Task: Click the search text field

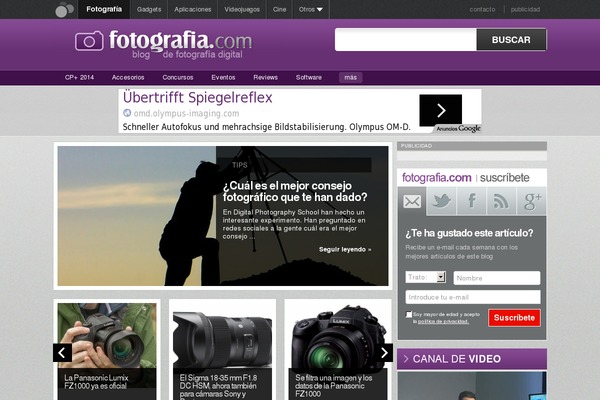Action: (406, 39)
